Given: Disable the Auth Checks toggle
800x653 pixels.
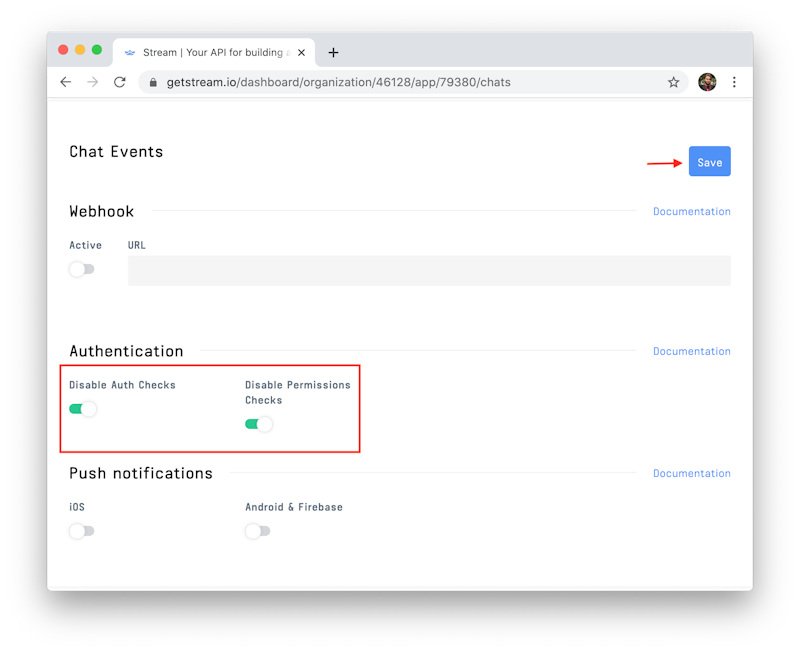Looking at the screenshot, I should pyautogui.click(x=83, y=409).
